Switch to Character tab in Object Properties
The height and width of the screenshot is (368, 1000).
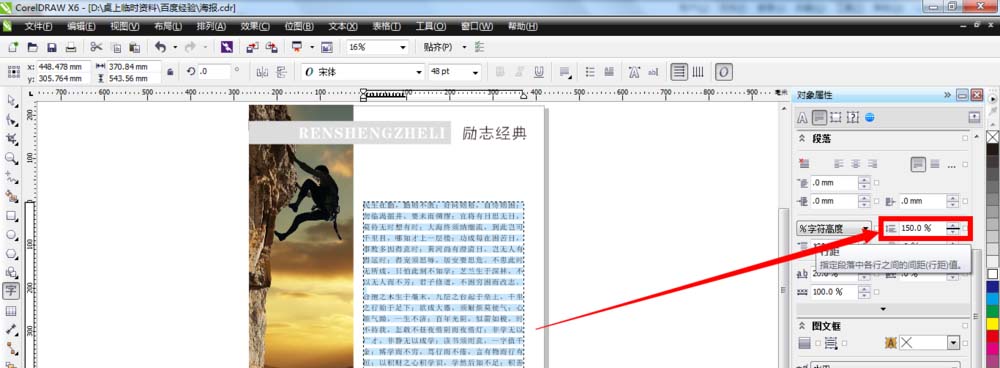pos(803,117)
